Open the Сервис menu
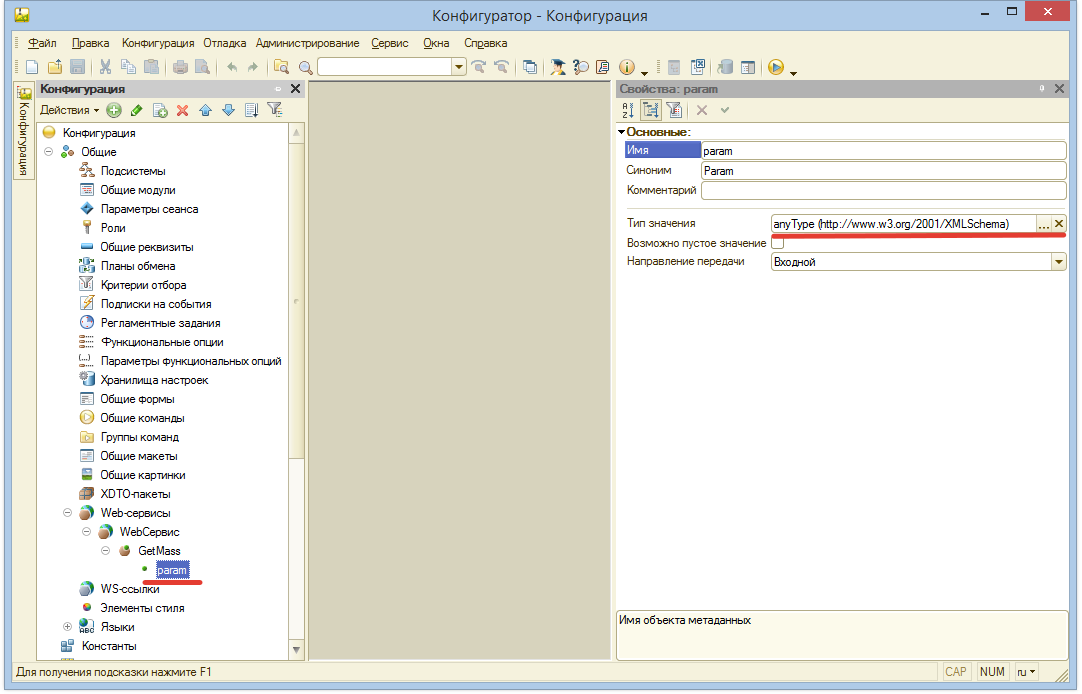 point(390,43)
